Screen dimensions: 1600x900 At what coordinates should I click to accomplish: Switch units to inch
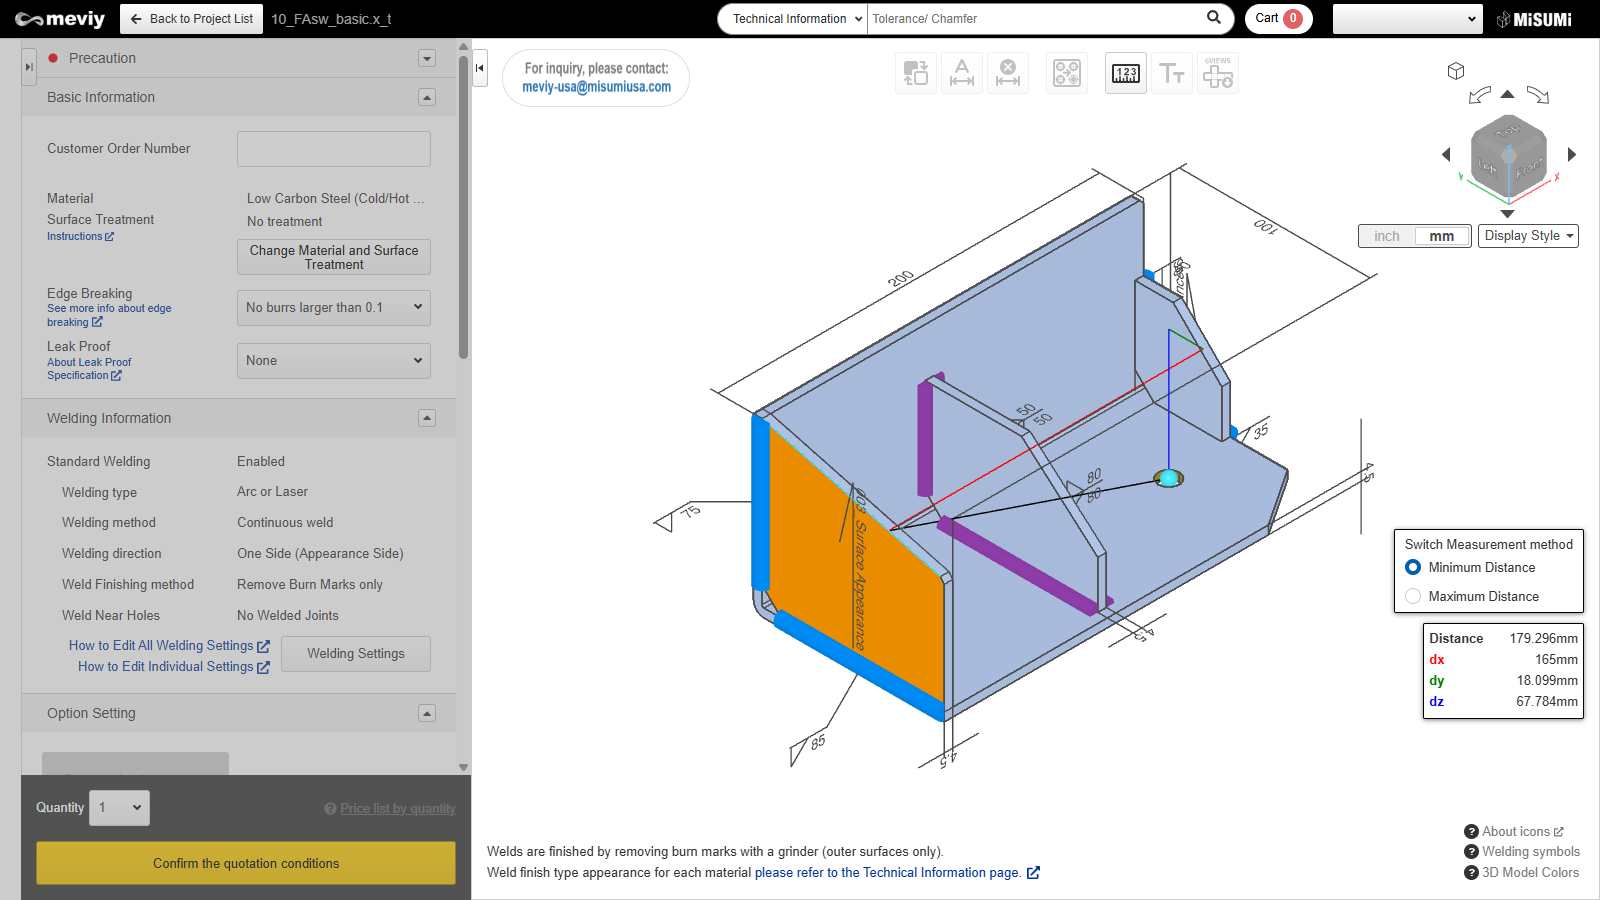tap(1387, 236)
